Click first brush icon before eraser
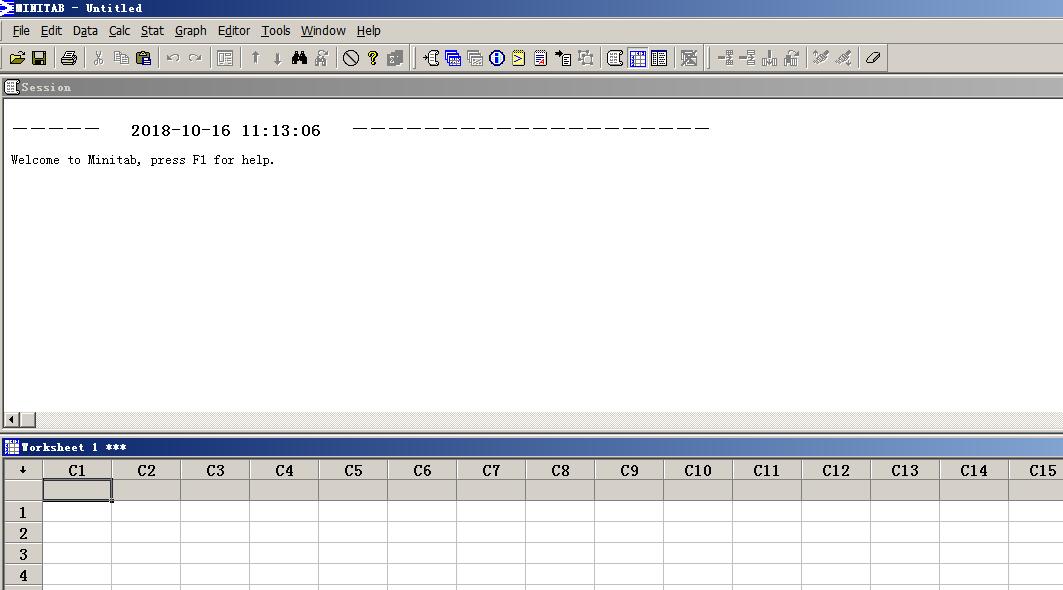Image resolution: width=1063 pixels, height=590 pixels. (x=821, y=58)
